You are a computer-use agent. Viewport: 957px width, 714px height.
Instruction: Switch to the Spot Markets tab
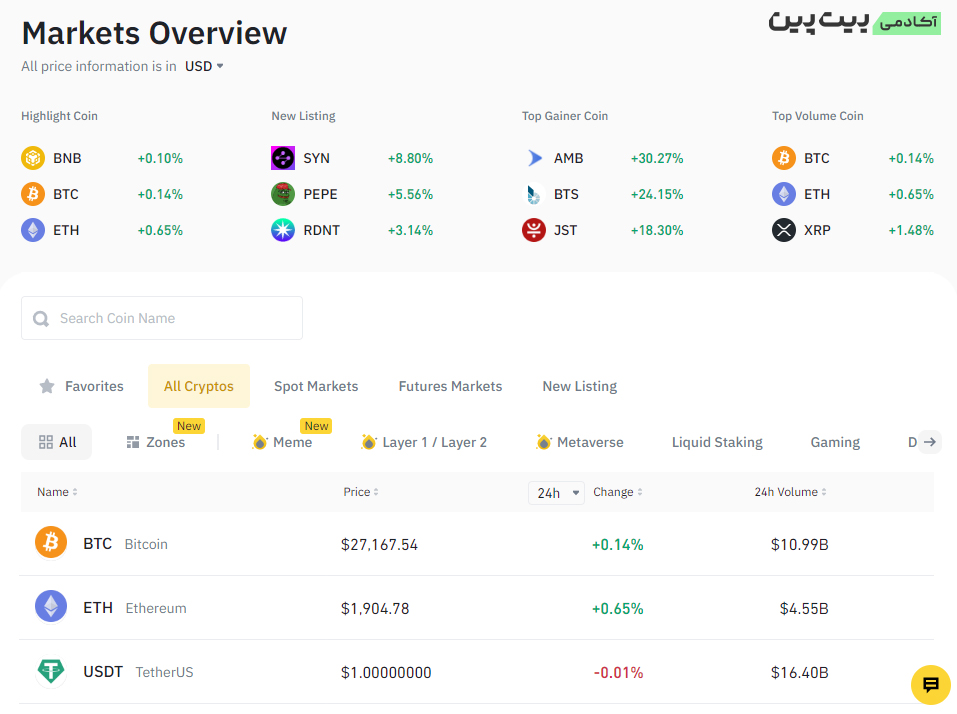coord(316,386)
